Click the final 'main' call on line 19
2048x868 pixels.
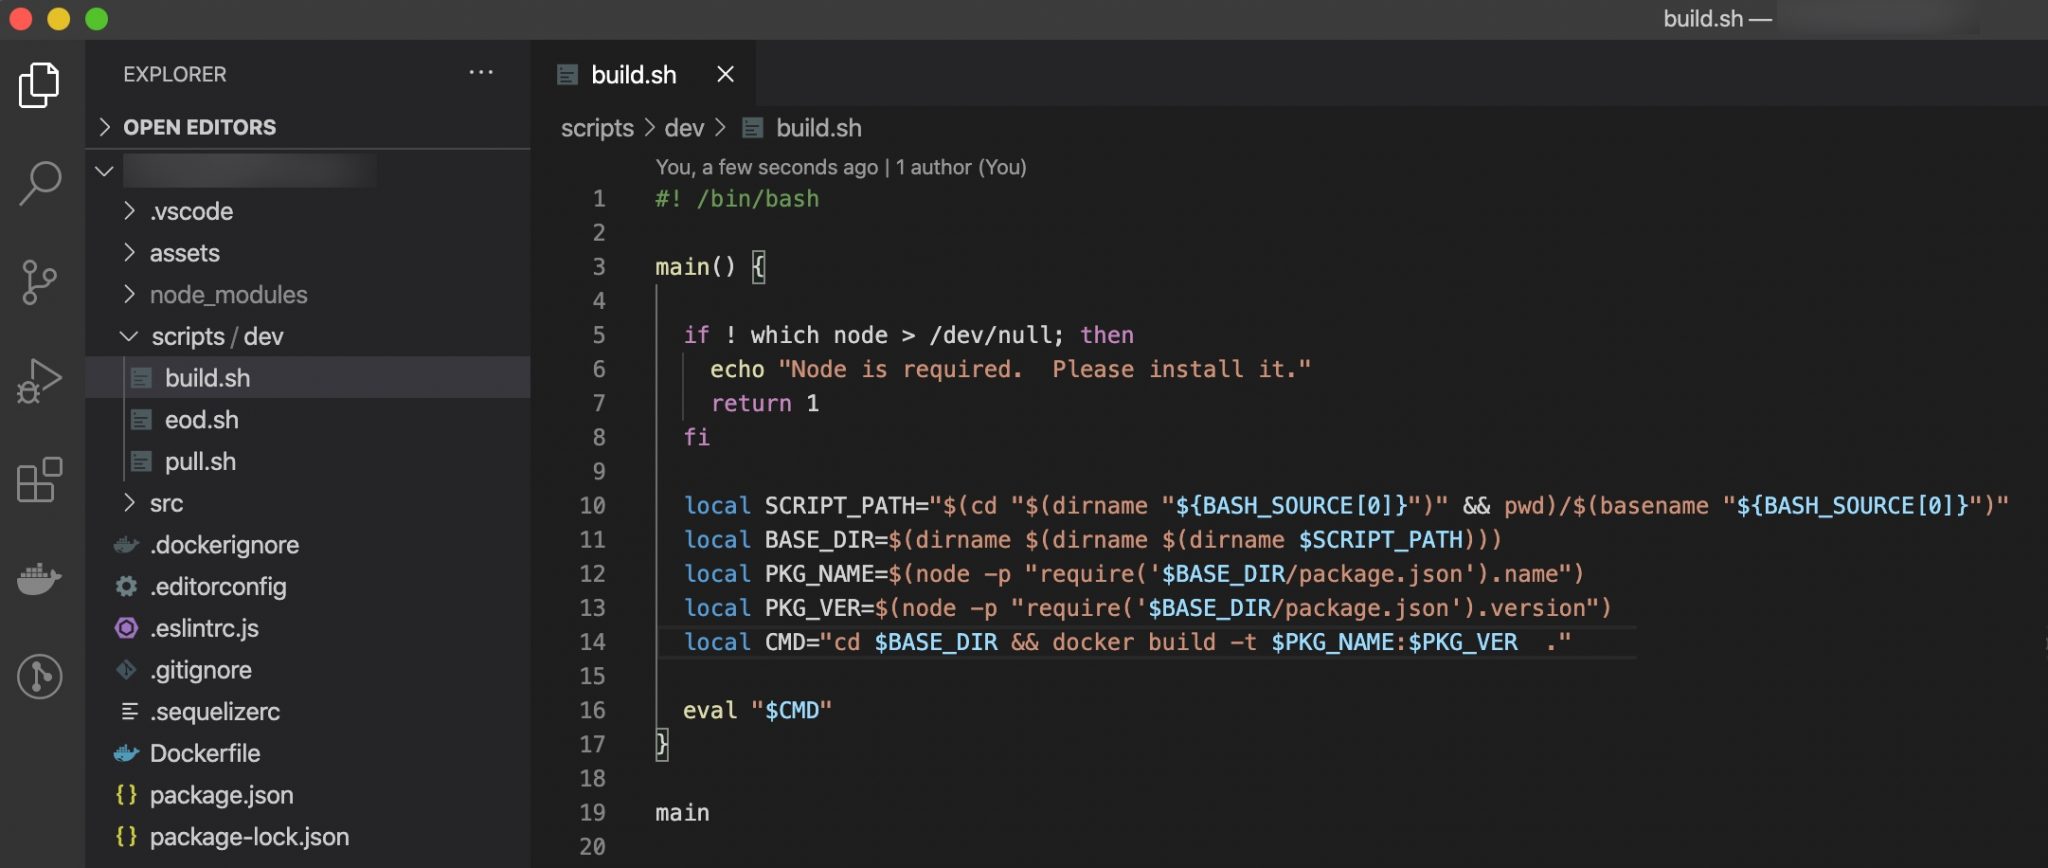tap(682, 813)
